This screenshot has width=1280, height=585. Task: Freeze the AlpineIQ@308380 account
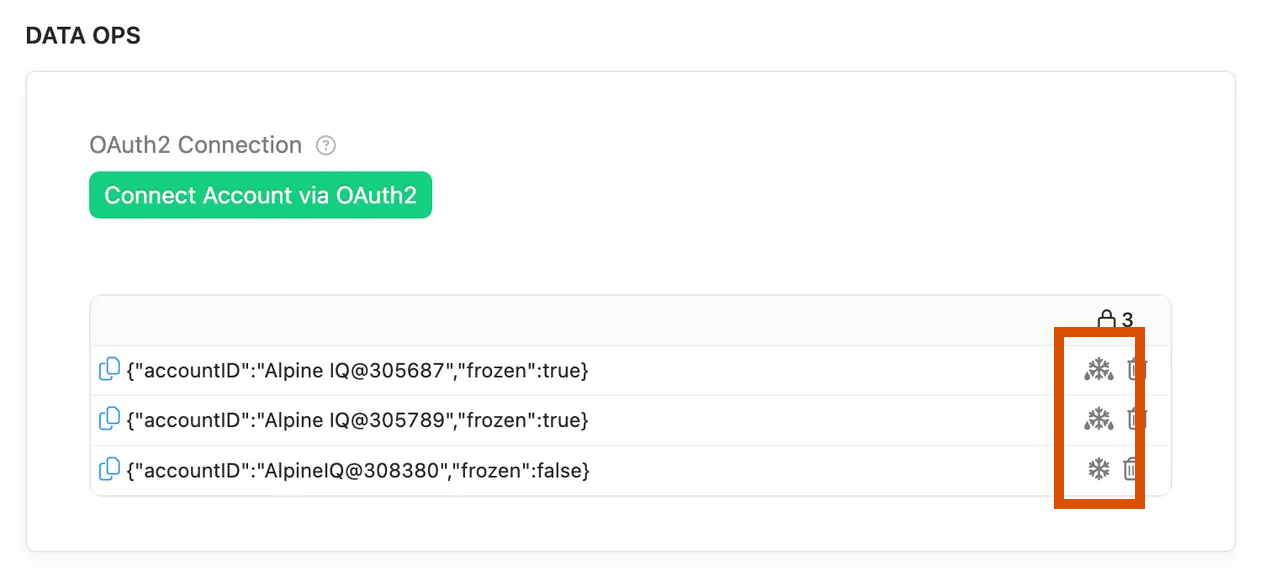pos(1097,470)
